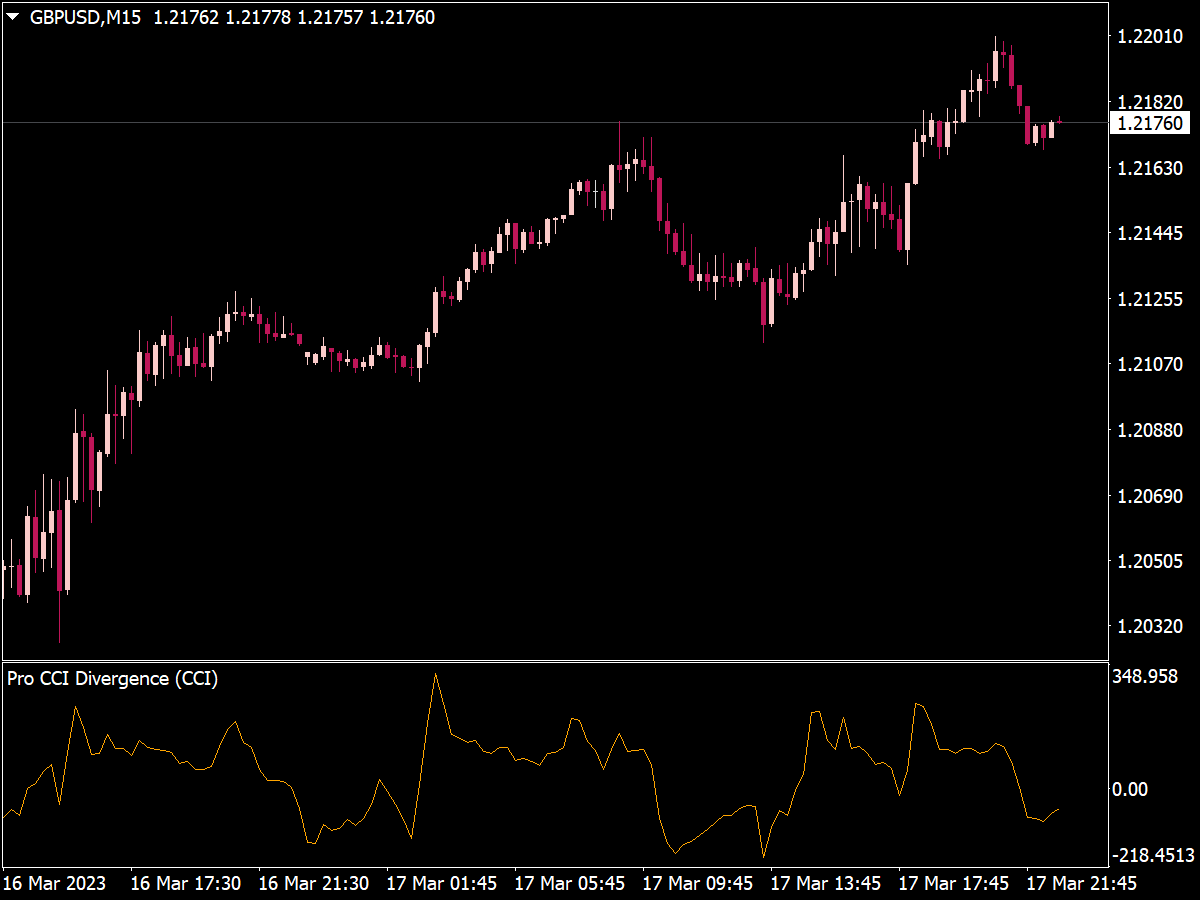The image size is (1200, 900).
Task: Click the current price tag 1.21760
Action: pyautogui.click(x=1152, y=122)
